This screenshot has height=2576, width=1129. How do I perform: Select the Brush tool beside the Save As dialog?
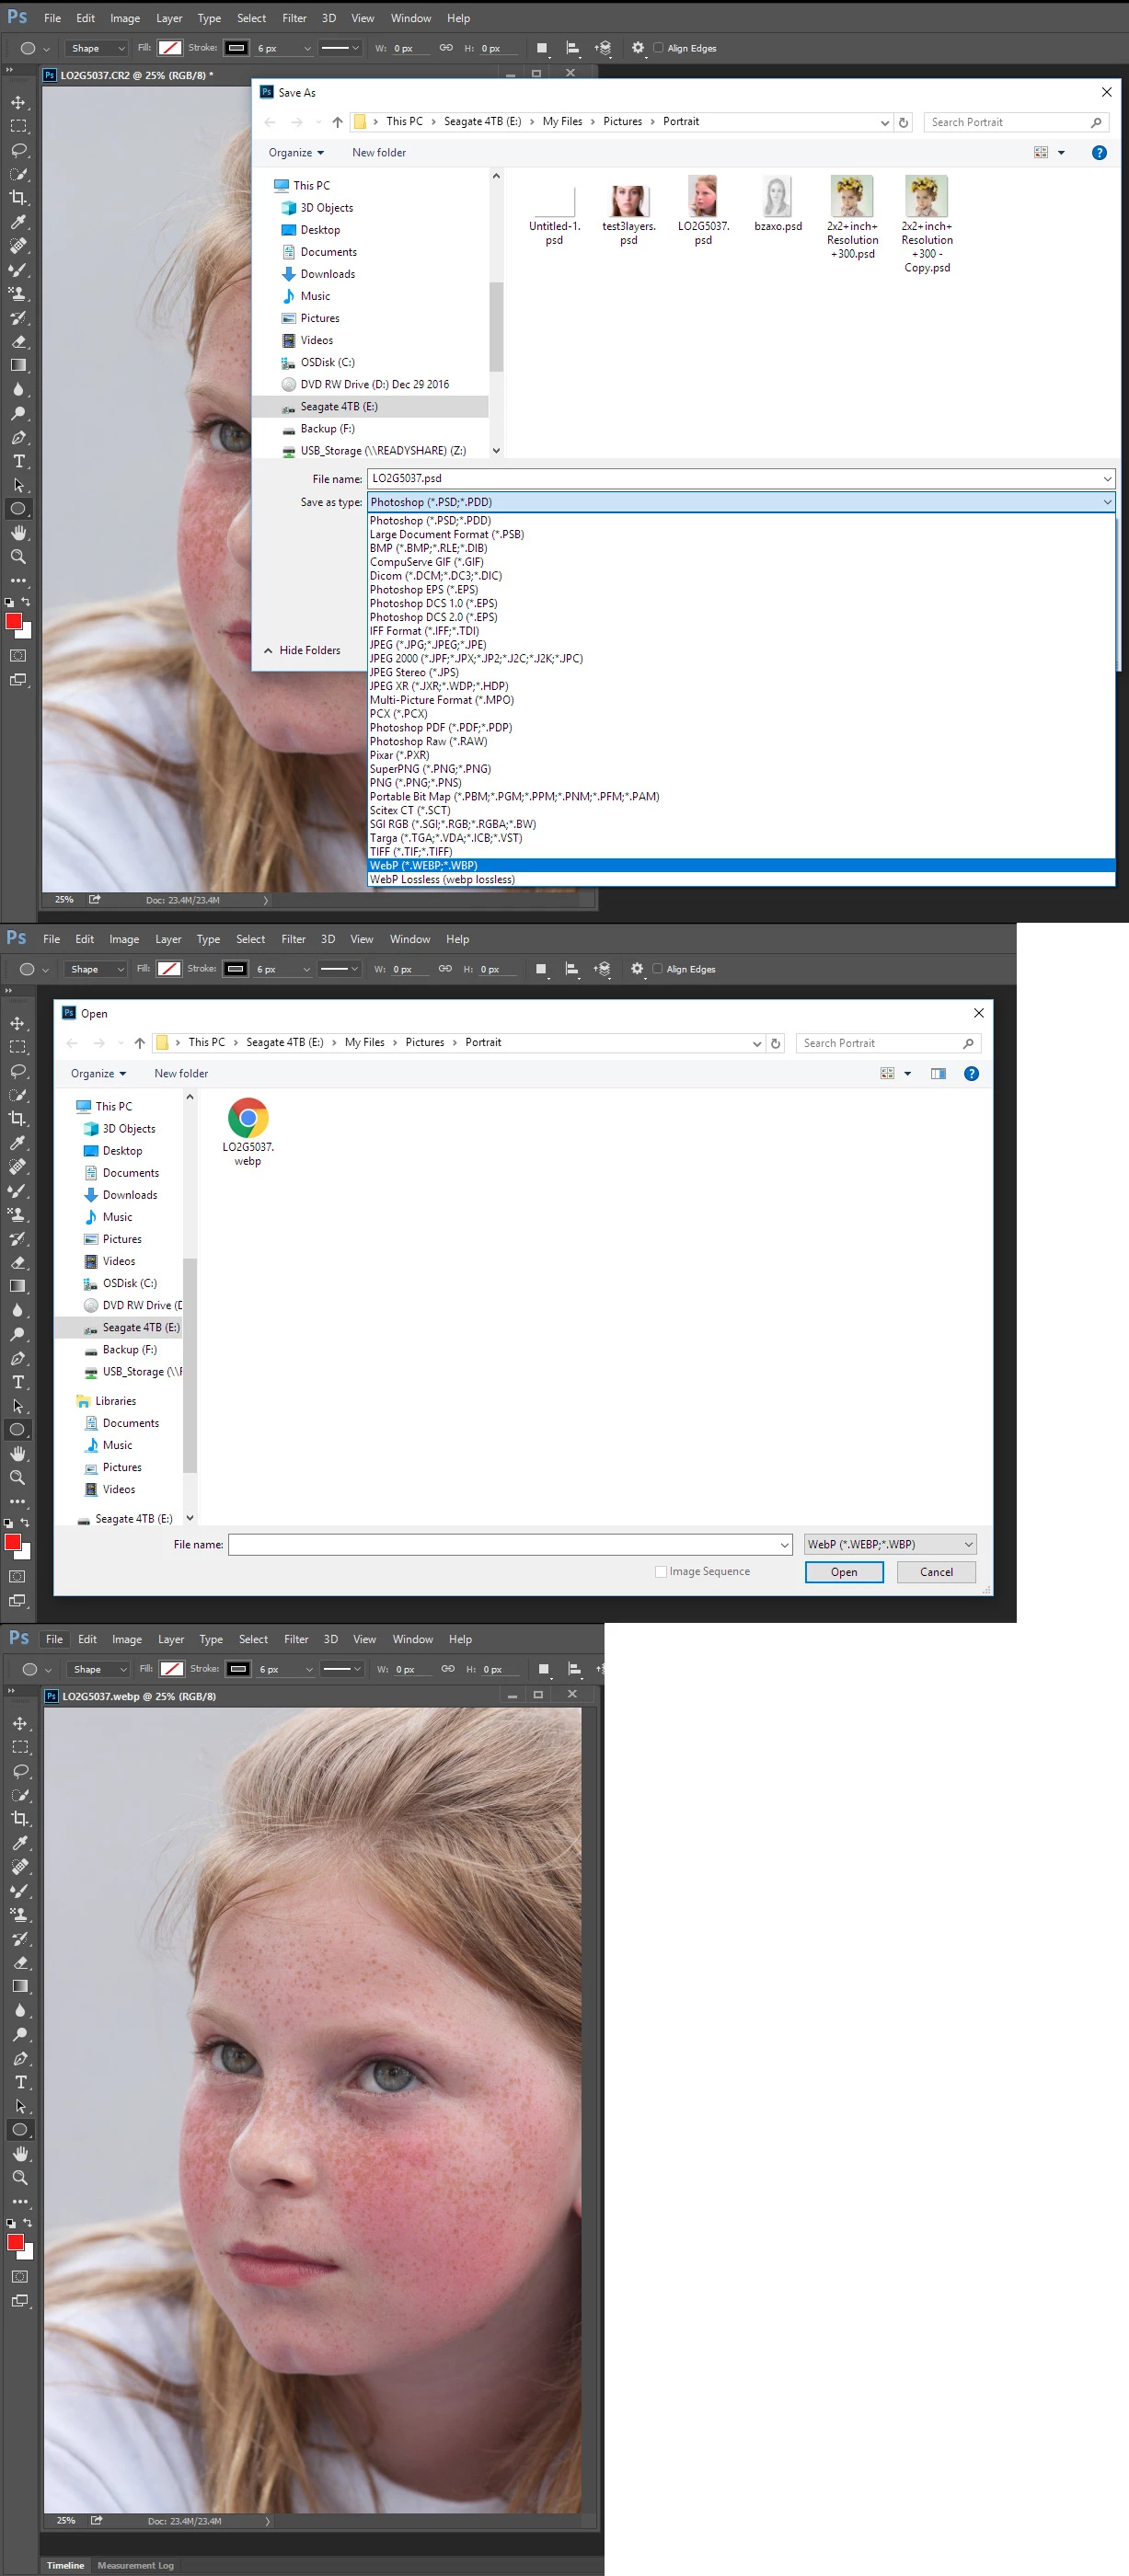pos(18,270)
